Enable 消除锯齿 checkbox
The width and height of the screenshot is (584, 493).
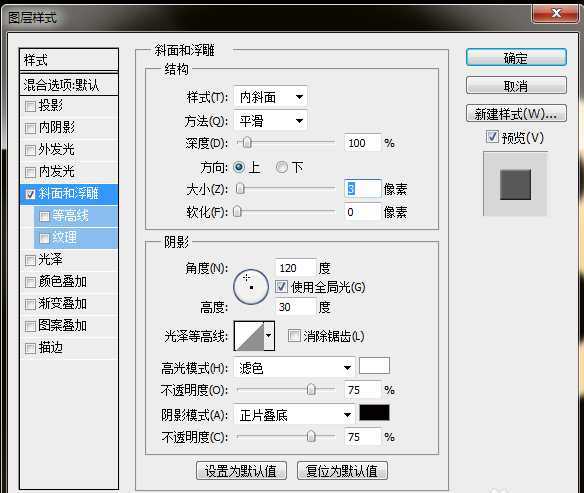(294, 336)
